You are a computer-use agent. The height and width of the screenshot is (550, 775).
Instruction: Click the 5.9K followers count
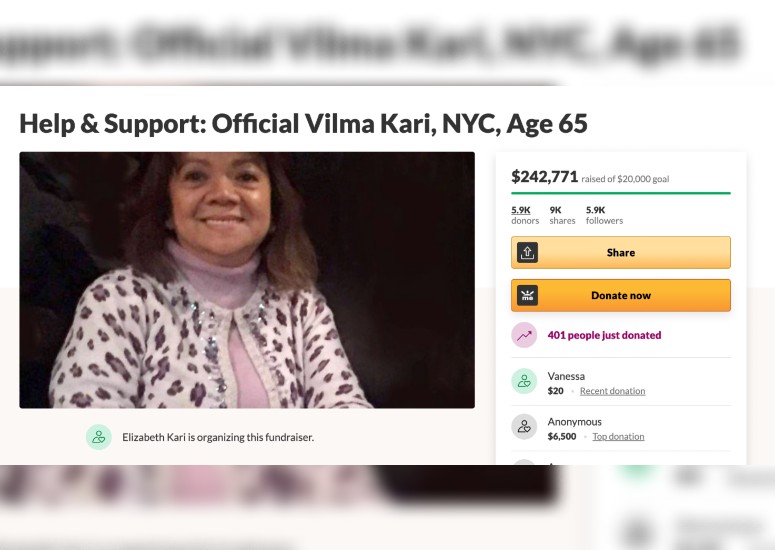[604, 215]
